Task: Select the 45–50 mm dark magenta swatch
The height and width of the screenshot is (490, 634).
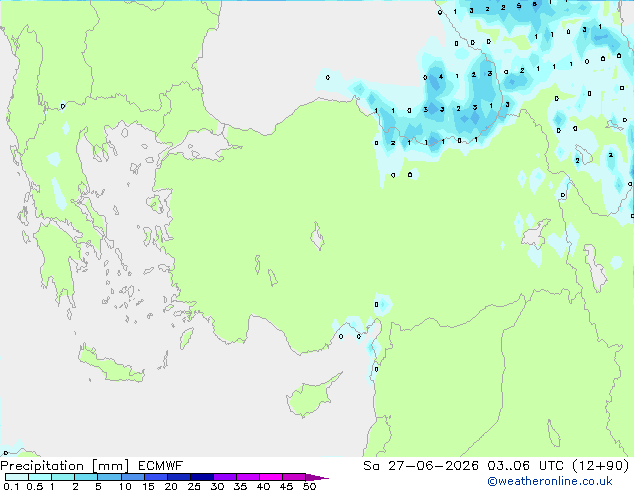Action: (294, 477)
